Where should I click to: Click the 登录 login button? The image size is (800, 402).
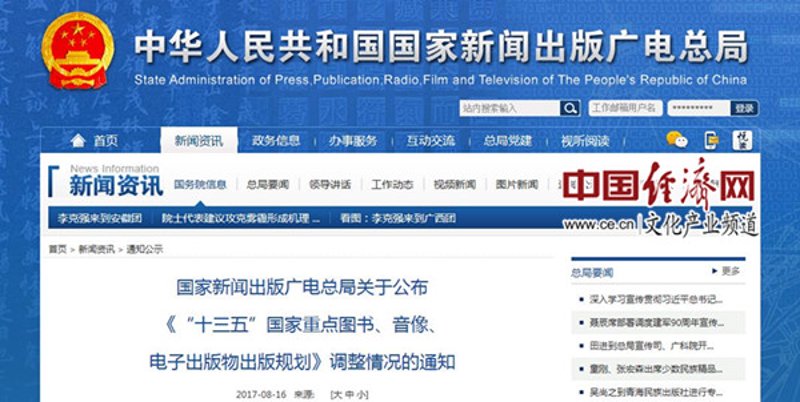[744, 108]
